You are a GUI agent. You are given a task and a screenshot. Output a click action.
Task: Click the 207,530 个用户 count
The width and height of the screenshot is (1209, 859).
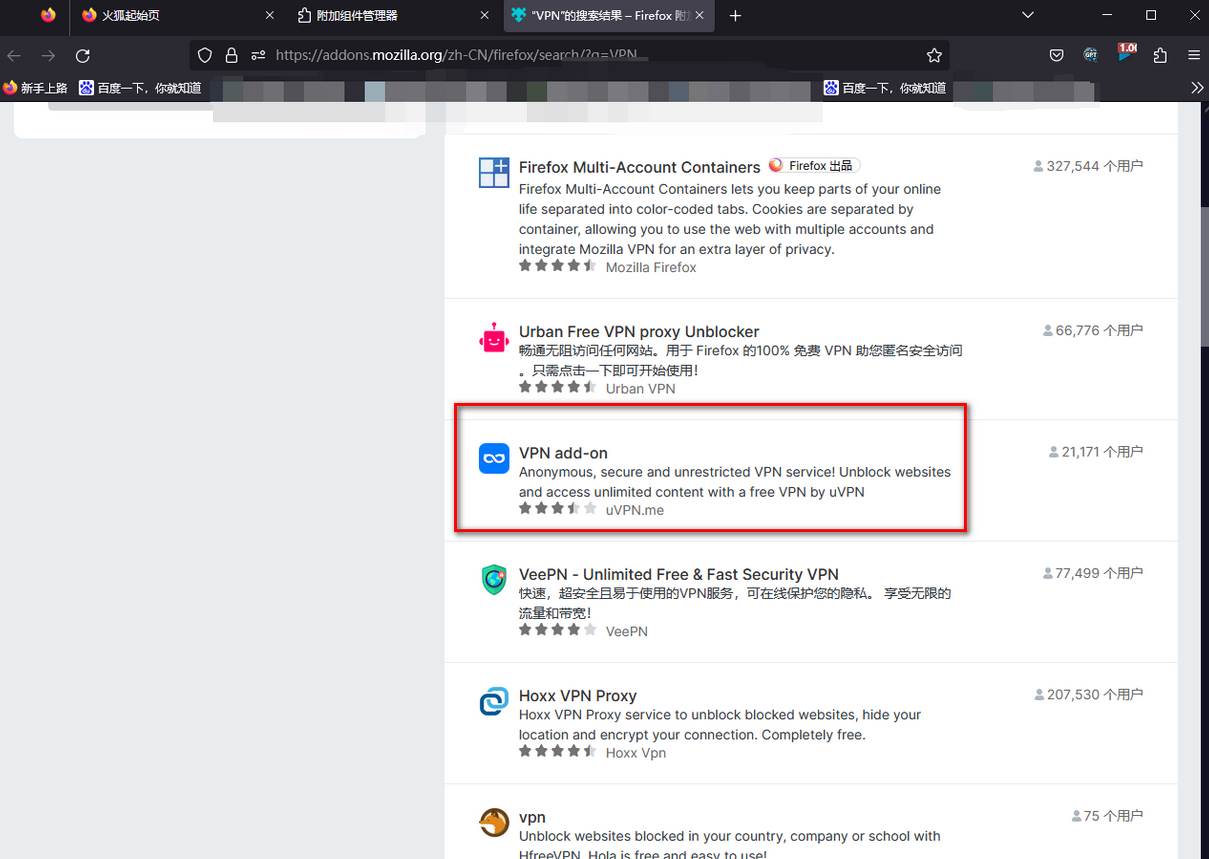pos(1088,694)
